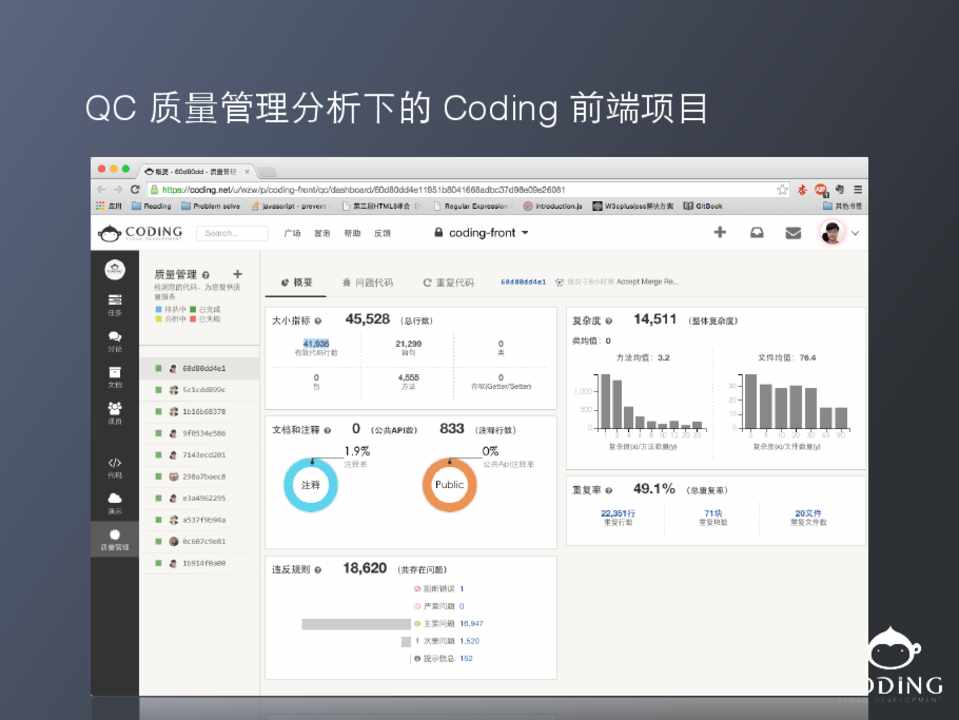Open the Chrome hamburger menu
This screenshot has height=720, width=959.
point(857,189)
